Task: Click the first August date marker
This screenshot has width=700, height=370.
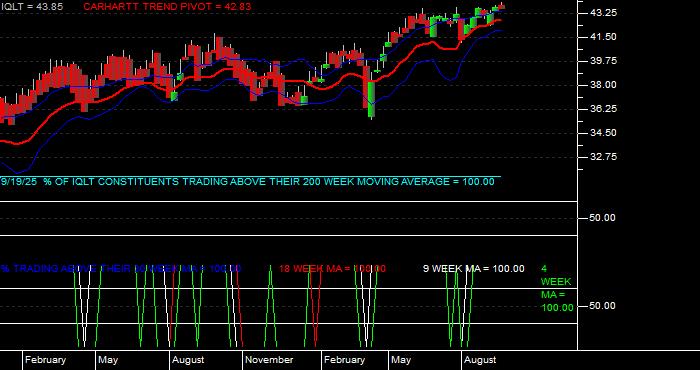Action: point(188,360)
